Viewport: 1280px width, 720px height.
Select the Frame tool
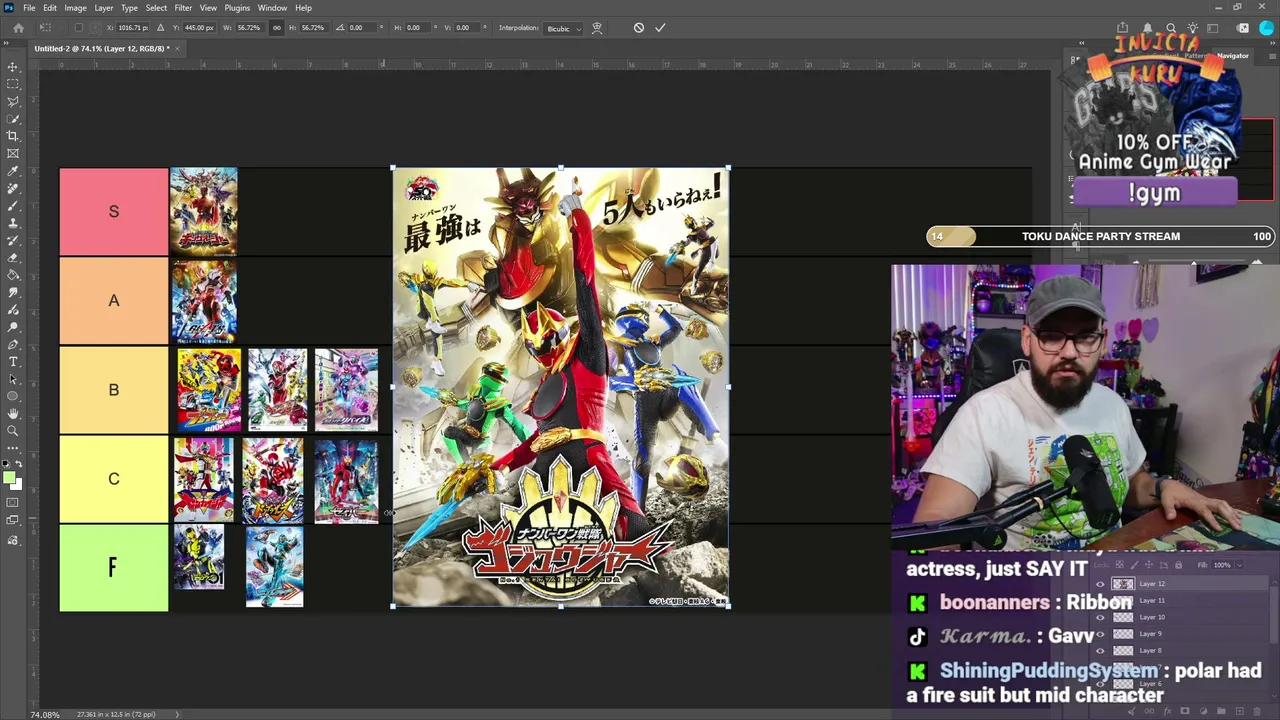tap(13, 153)
